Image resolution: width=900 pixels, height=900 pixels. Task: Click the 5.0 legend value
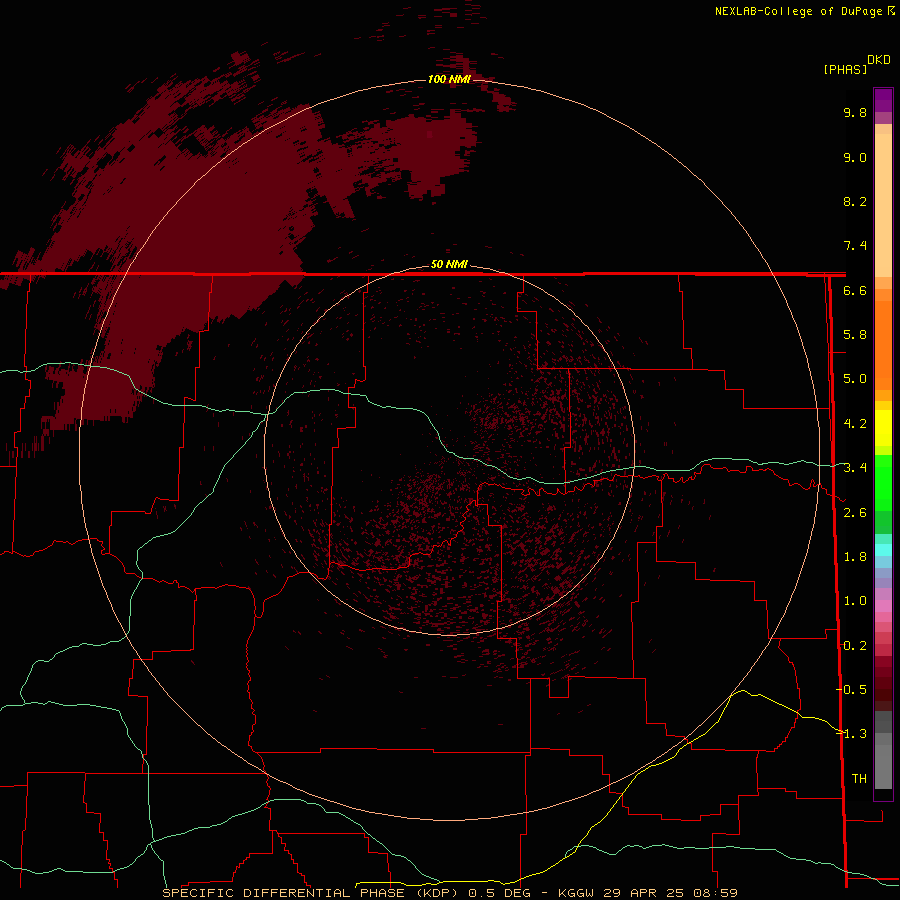pyautogui.click(x=855, y=379)
